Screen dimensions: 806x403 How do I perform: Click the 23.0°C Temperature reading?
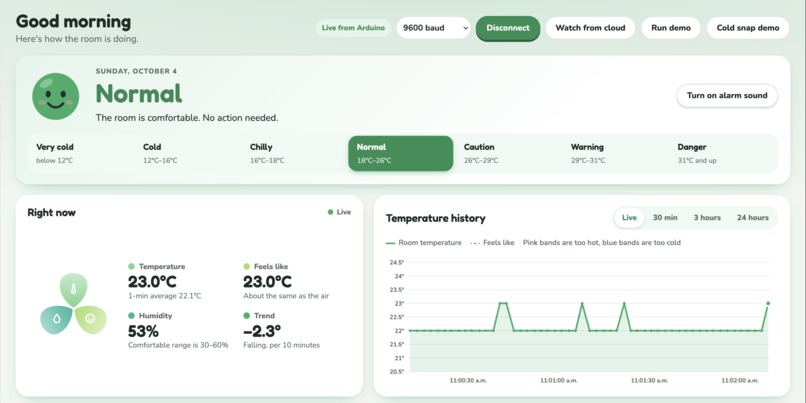coord(152,282)
